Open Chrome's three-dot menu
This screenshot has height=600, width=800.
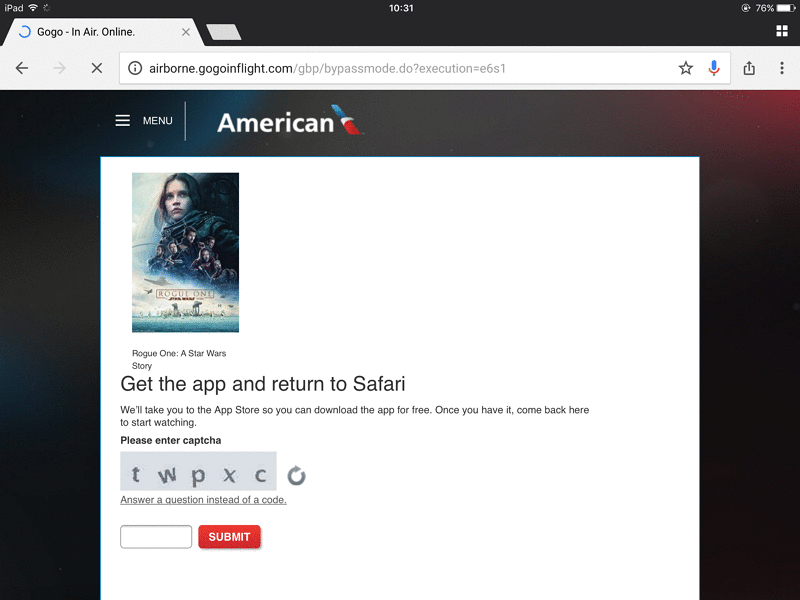[x=782, y=68]
